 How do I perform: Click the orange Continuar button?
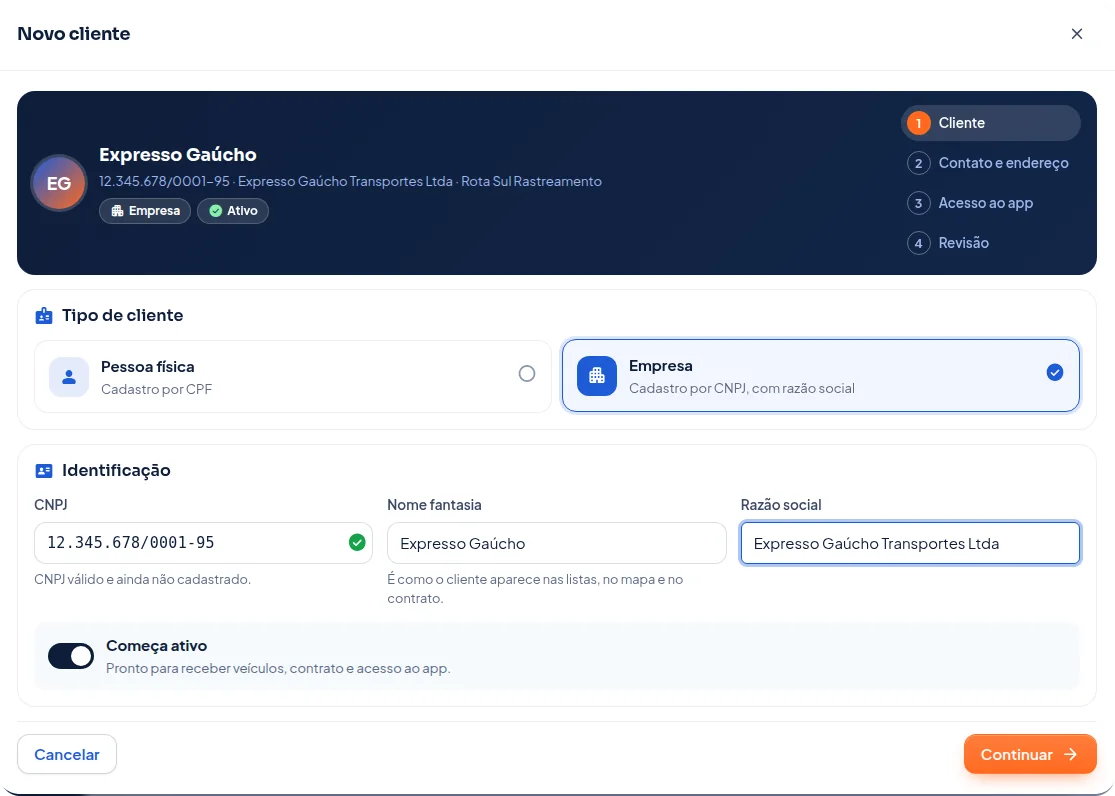tap(1030, 754)
